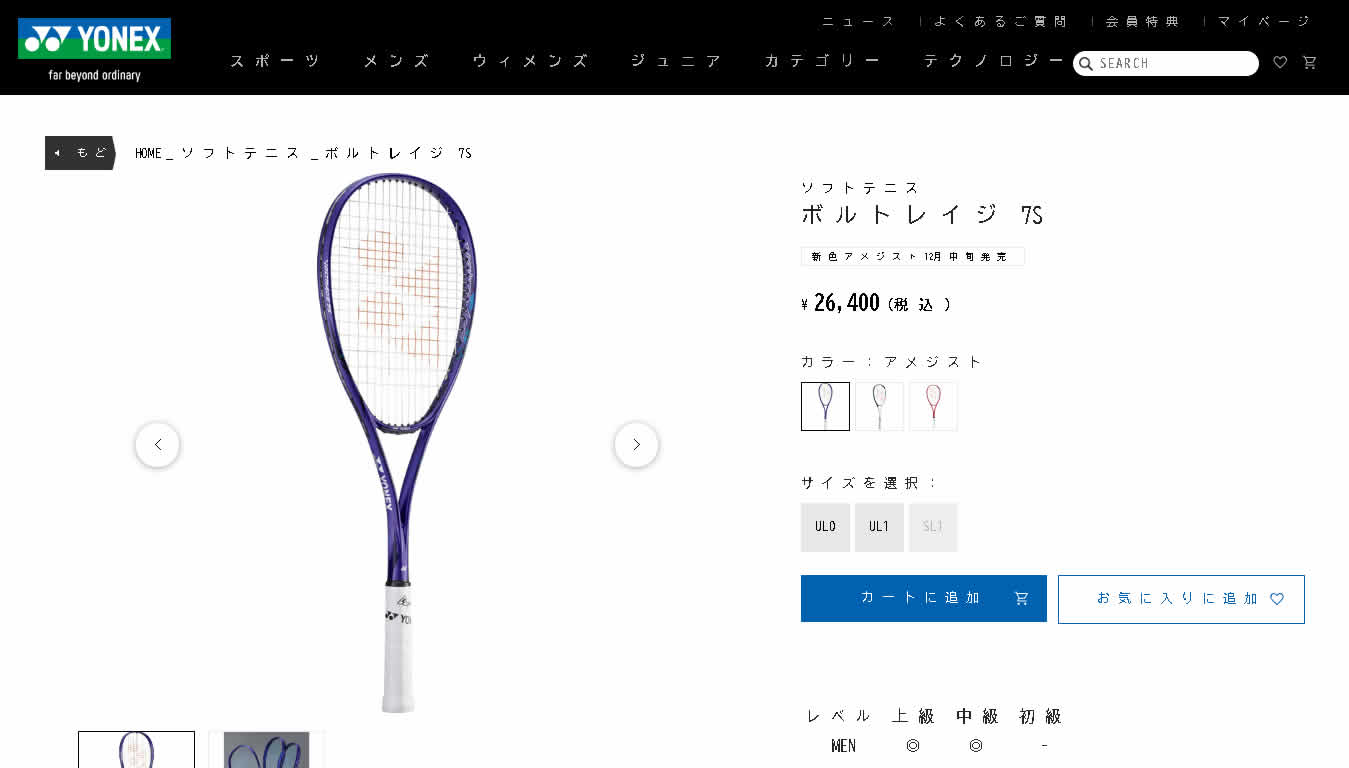The width and height of the screenshot is (1349, 768).
Task: Open the スポーツ menu
Action: pos(275,61)
